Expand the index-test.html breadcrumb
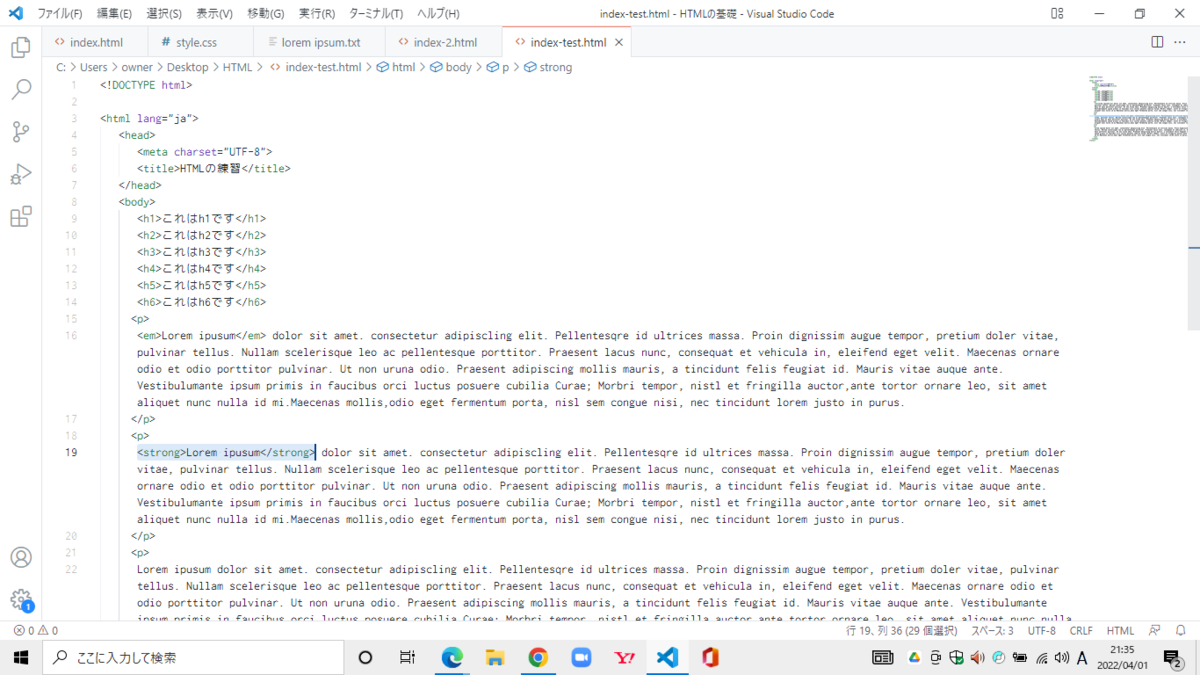 pyautogui.click(x=315, y=67)
